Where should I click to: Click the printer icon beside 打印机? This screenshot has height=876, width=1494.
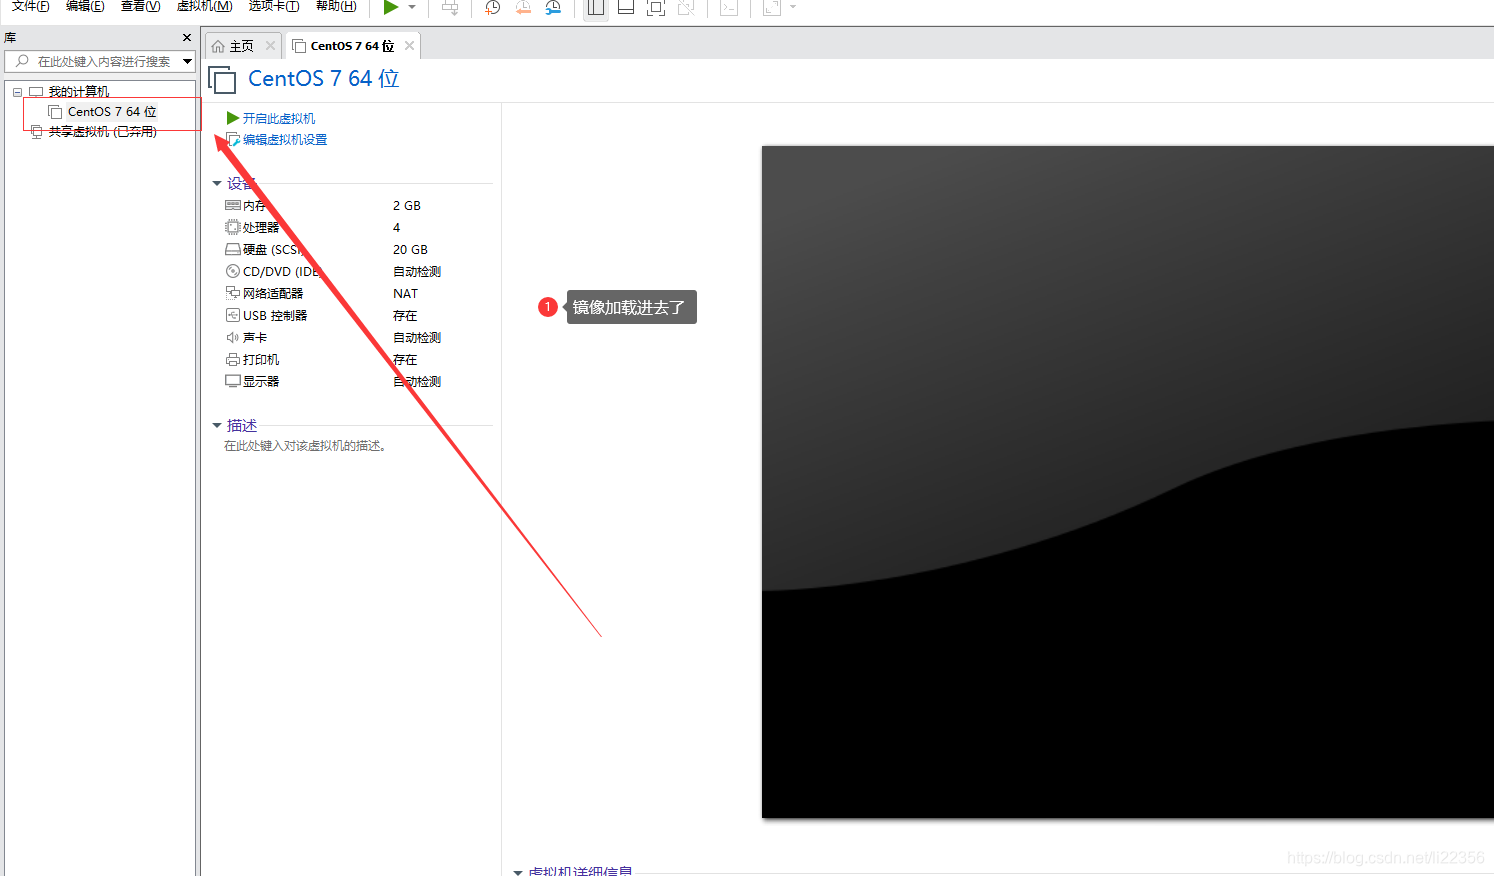click(233, 360)
